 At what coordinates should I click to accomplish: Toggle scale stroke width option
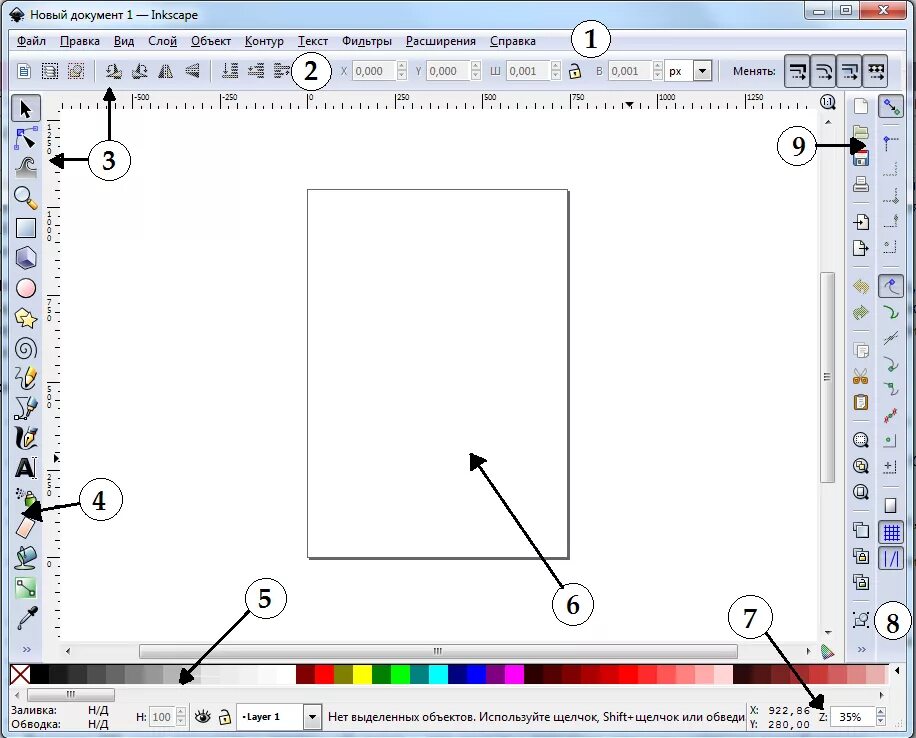(x=797, y=71)
